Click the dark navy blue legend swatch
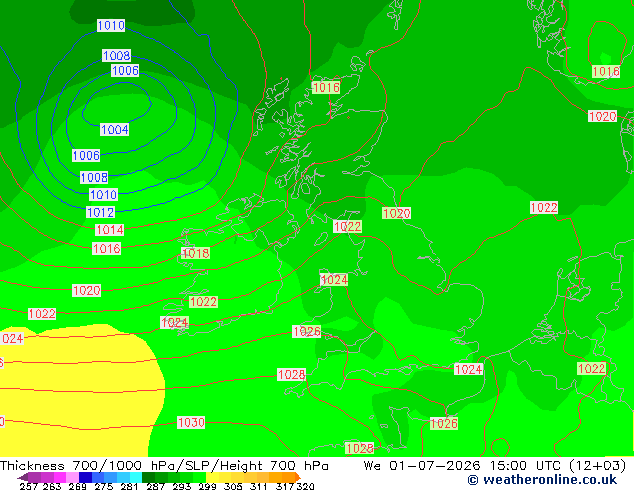This screenshot has height=490, width=634. (85, 477)
